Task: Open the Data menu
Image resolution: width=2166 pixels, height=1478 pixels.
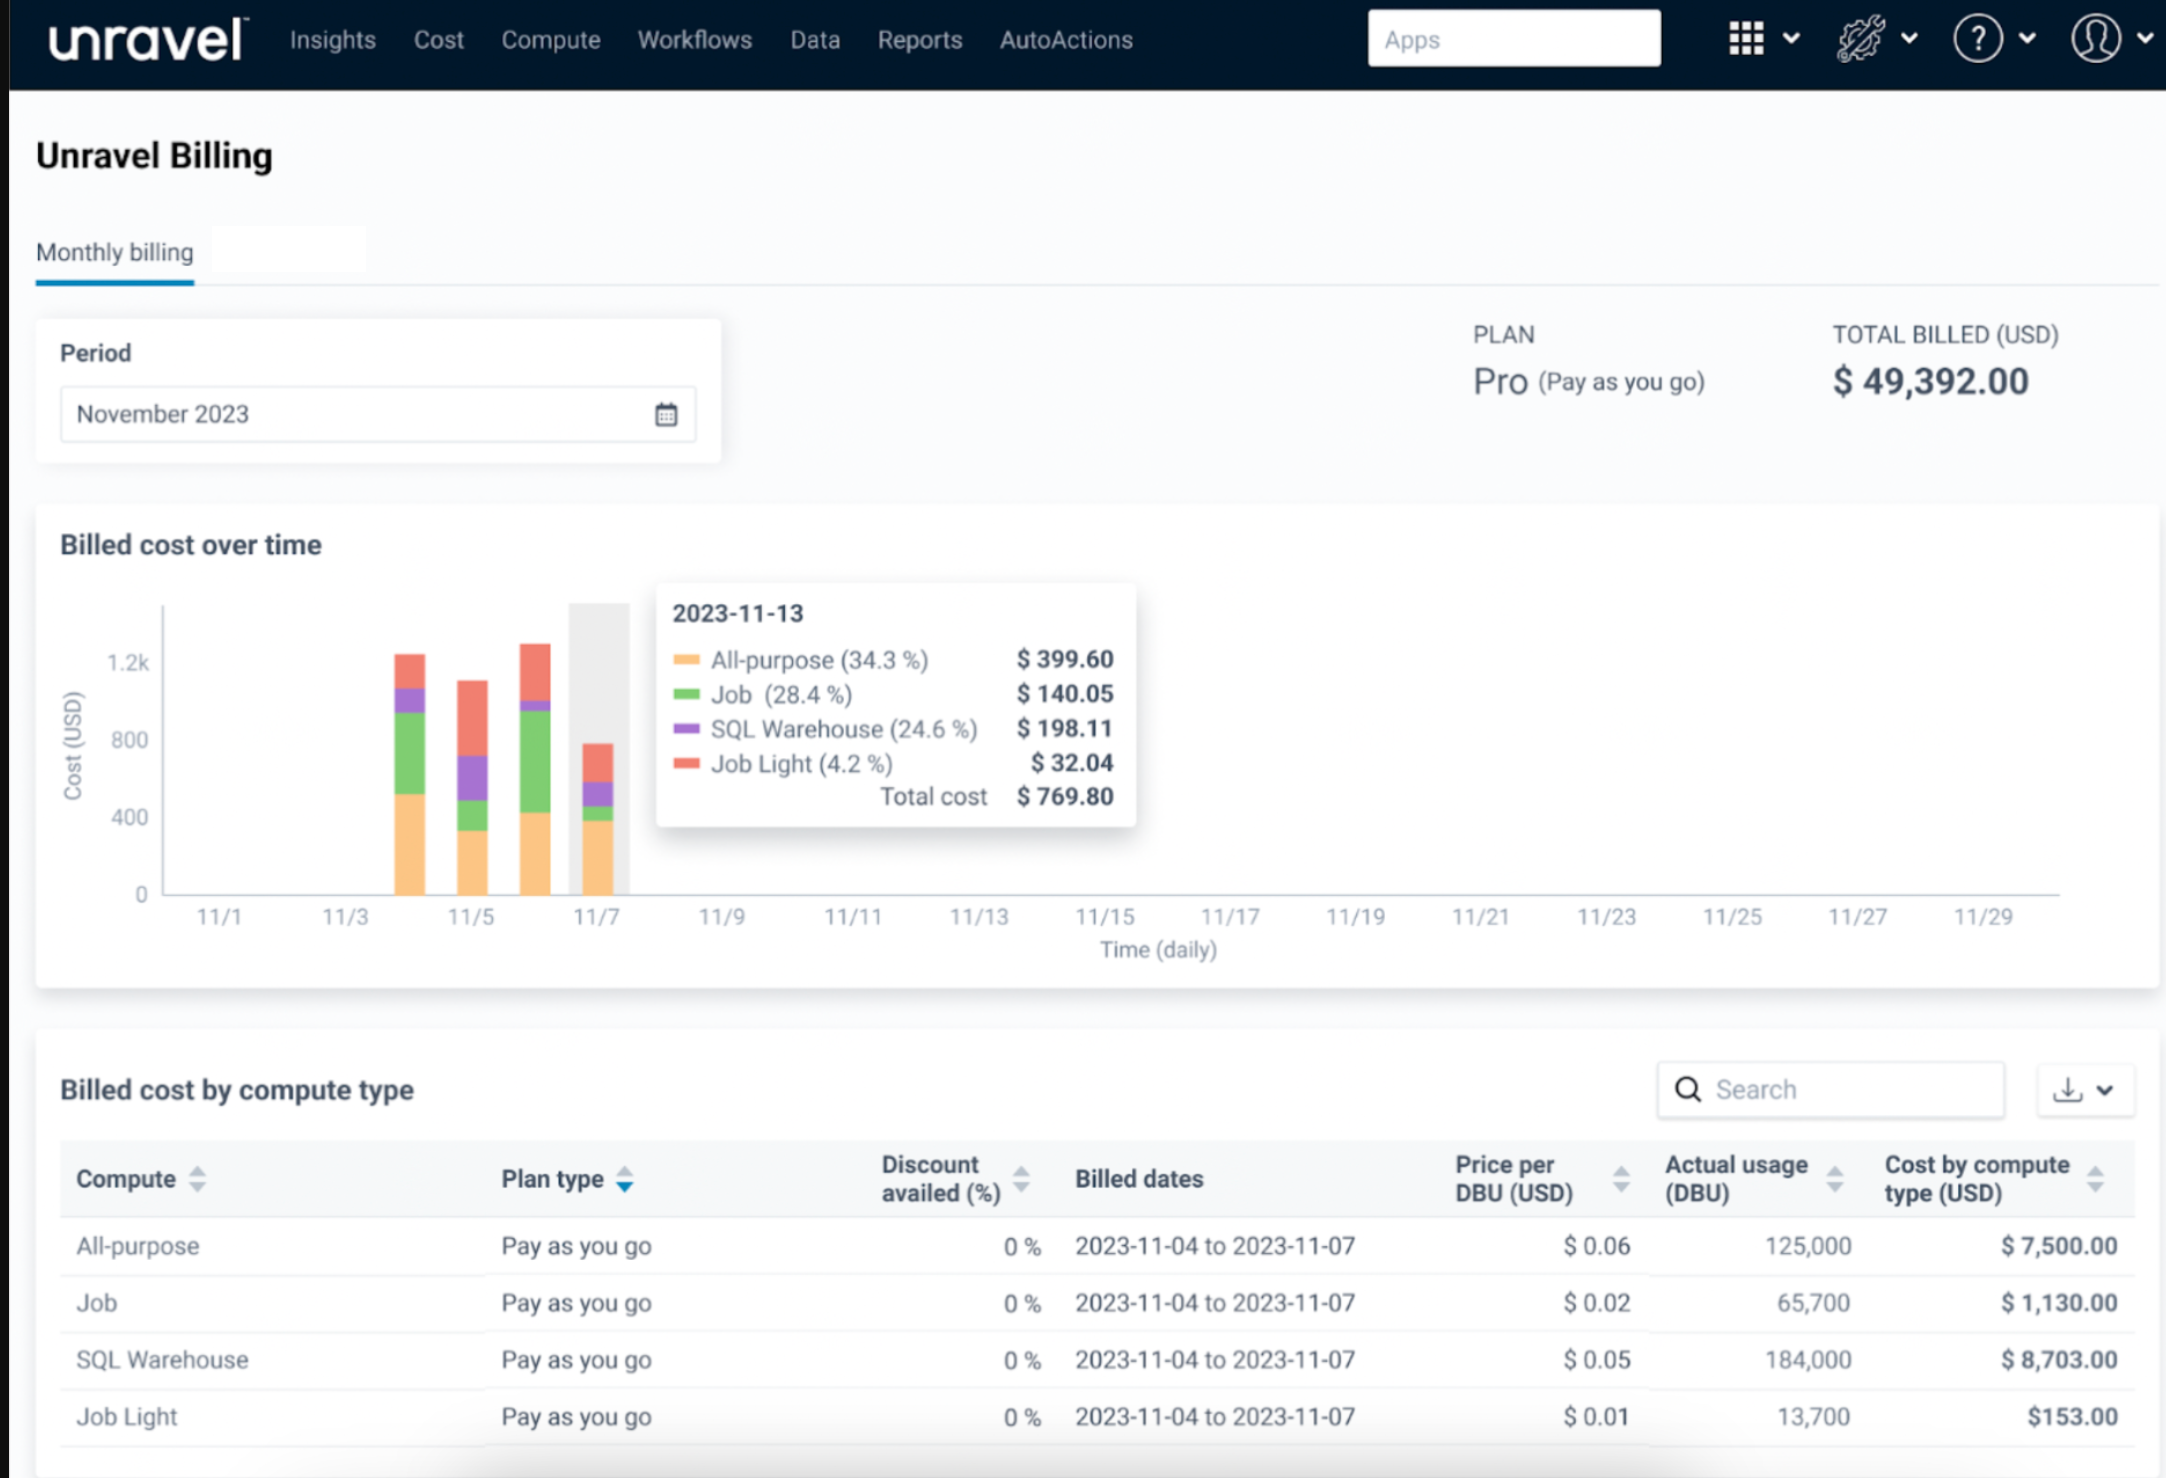Action: tap(815, 40)
